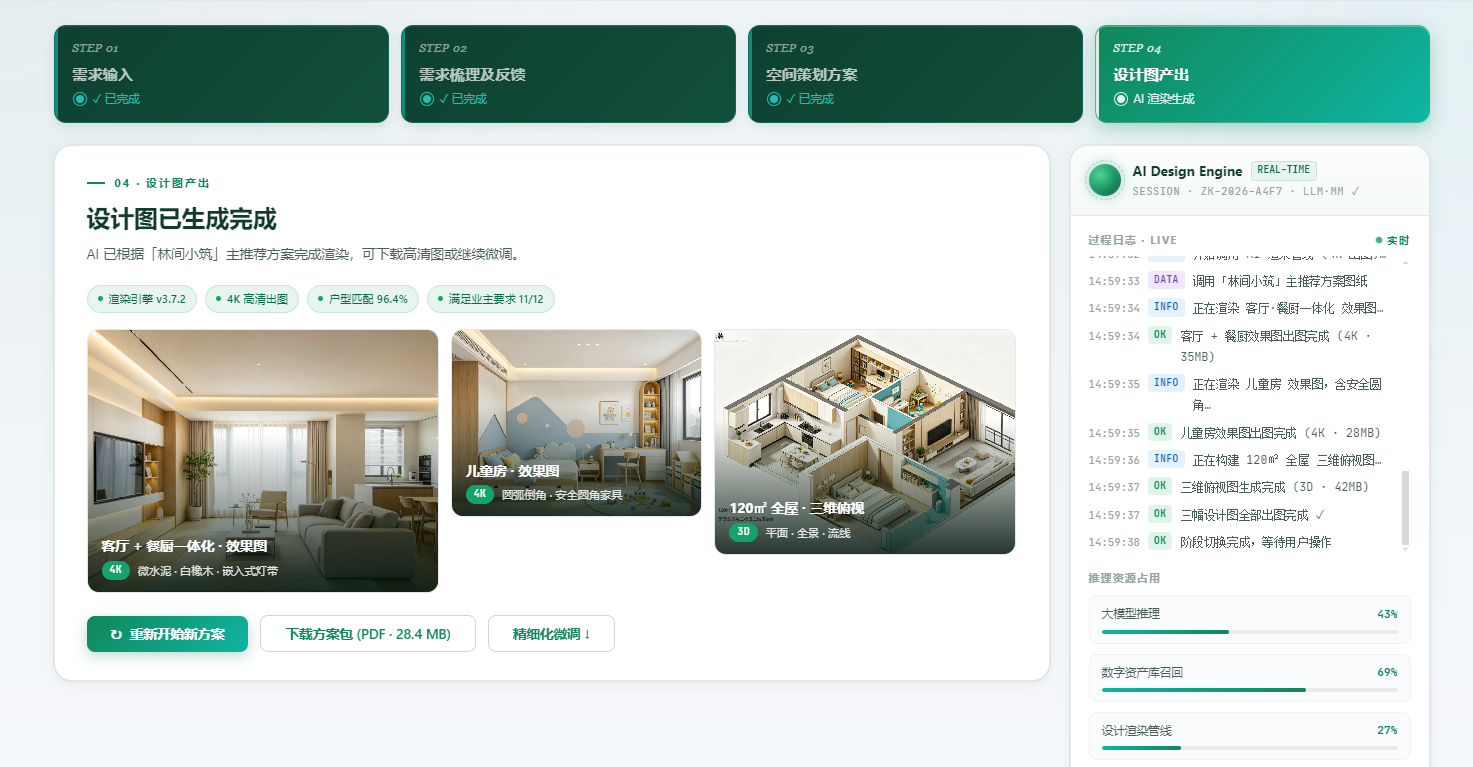Click the 4K 高清出图 chip
This screenshot has width=1473, height=767.
click(x=252, y=299)
